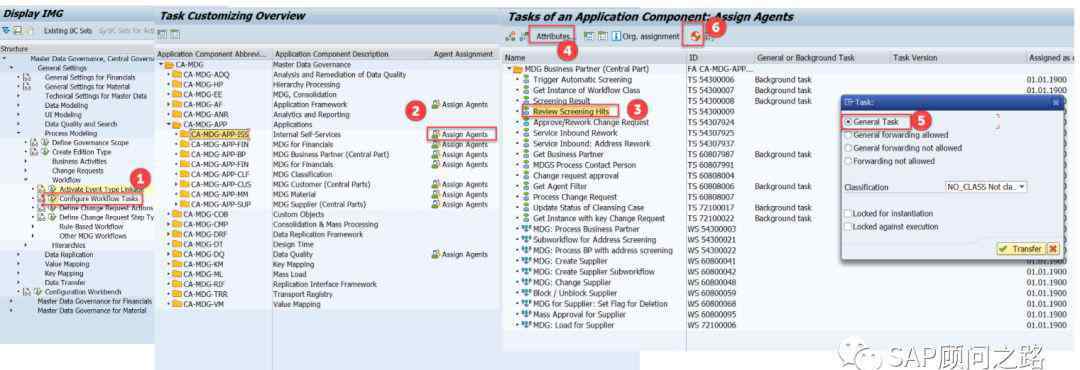Click the Transfer button

[1021, 249]
